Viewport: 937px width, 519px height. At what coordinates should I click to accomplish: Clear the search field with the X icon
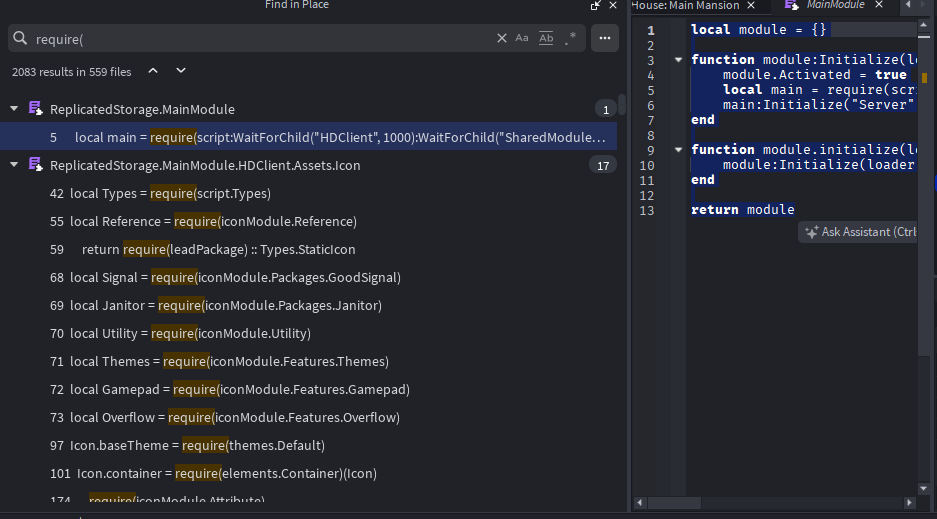502,38
